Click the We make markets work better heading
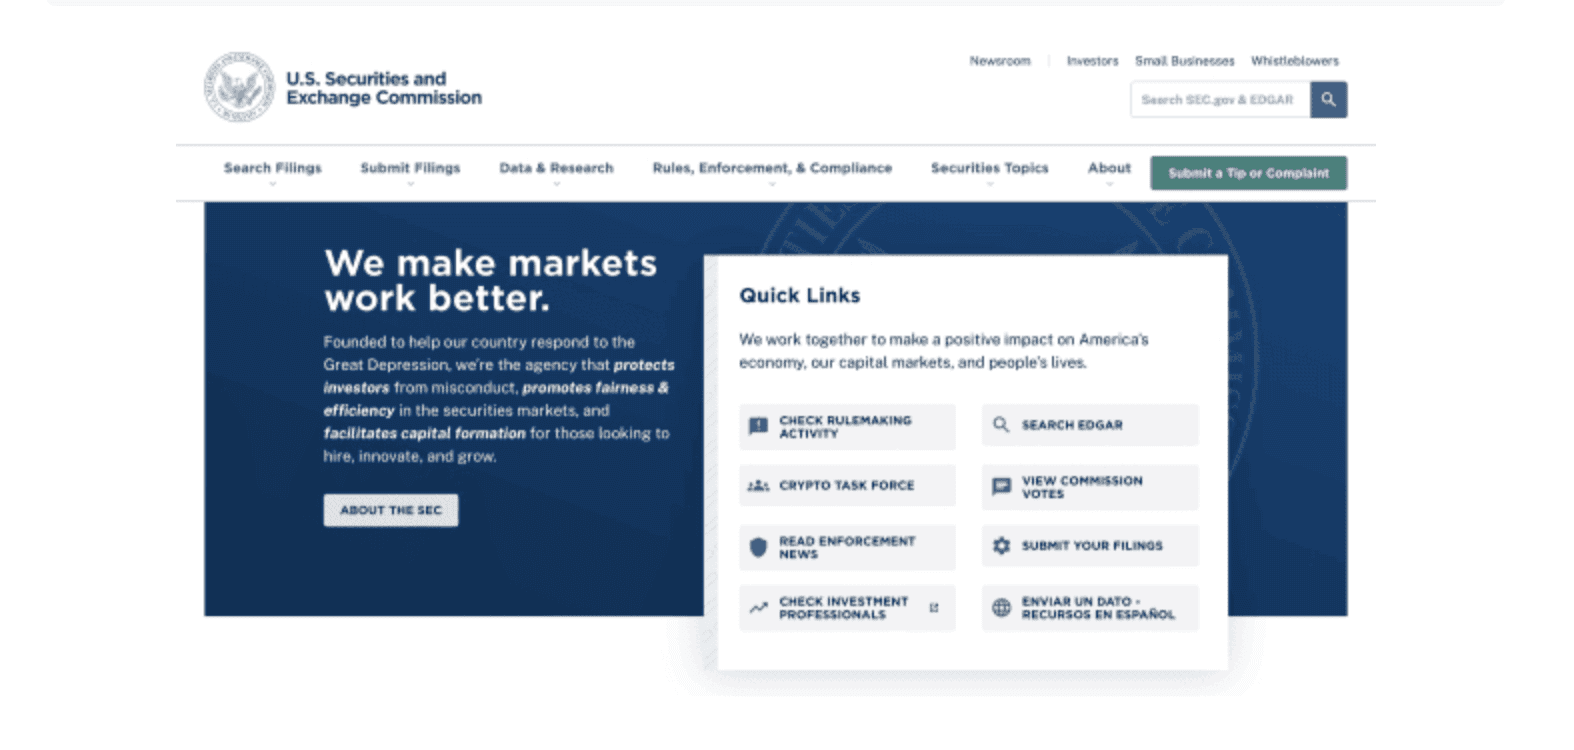Viewport: 1574px width, 750px height. click(x=490, y=280)
